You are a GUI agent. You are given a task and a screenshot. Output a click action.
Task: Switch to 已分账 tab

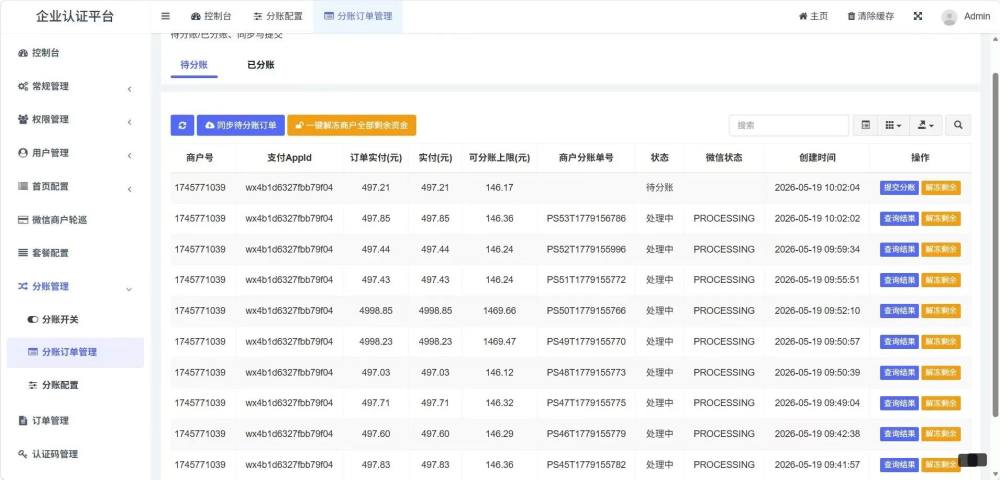click(x=261, y=65)
